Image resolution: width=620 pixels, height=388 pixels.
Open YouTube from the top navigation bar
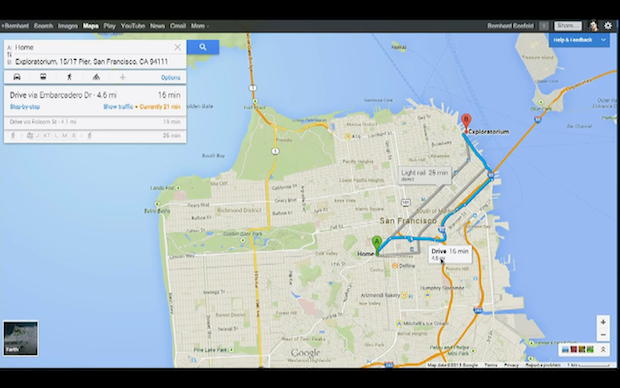pos(133,26)
